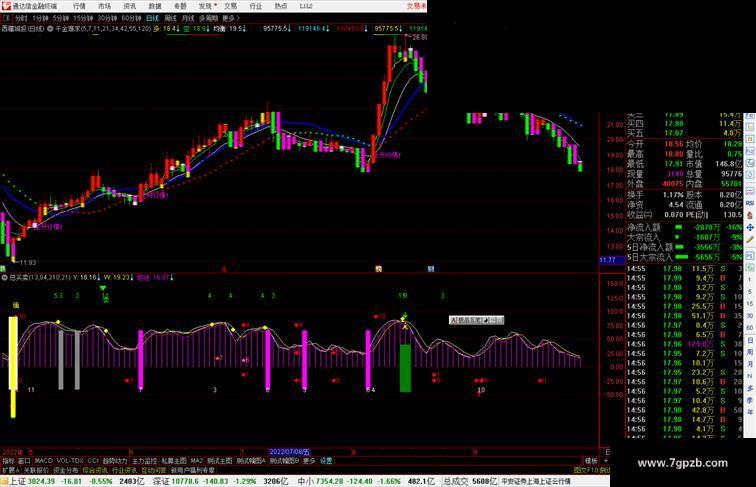
Task: Open the 发现 menu
Action: click(x=205, y=6)
